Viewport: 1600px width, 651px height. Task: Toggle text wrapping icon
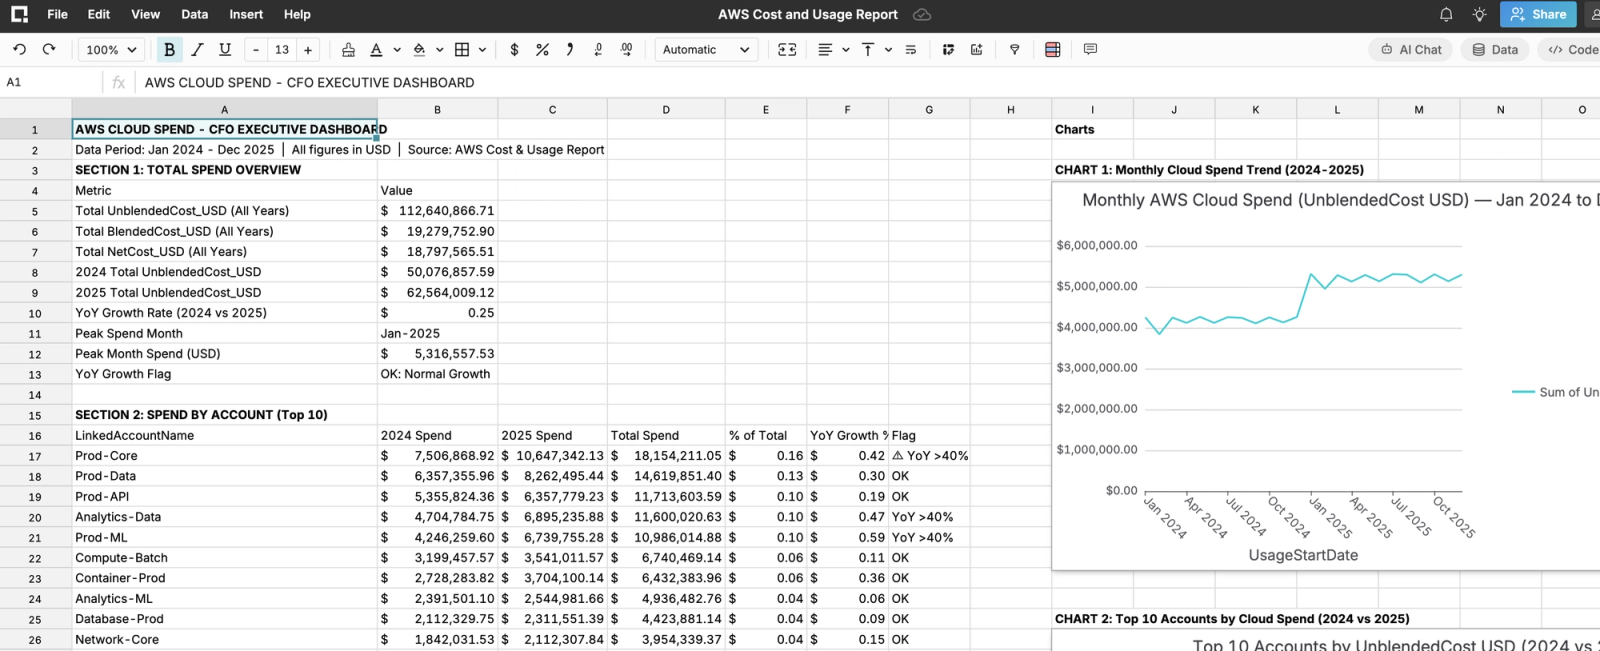(910, 49)
